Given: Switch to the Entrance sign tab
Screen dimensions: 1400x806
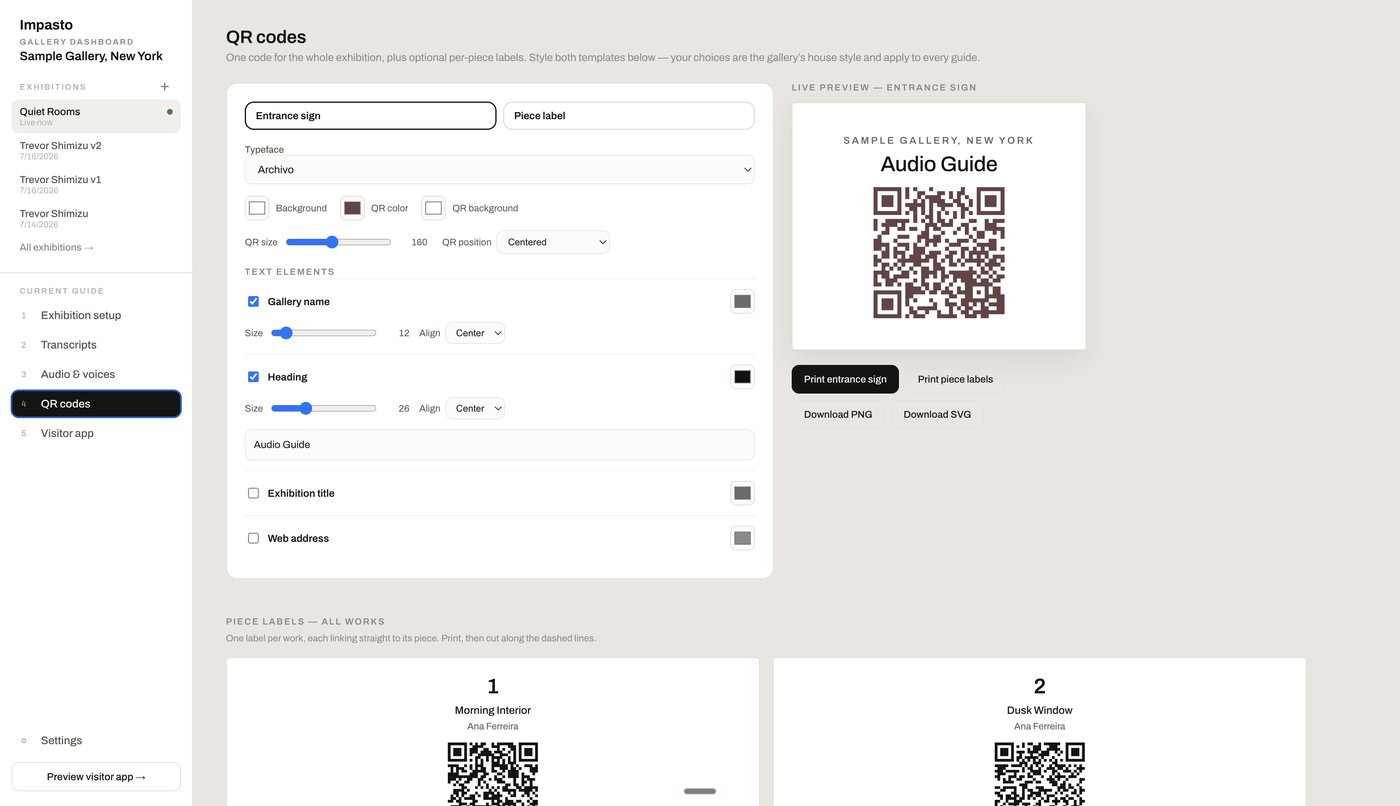Looking at the screenshot, I should 370,116.
